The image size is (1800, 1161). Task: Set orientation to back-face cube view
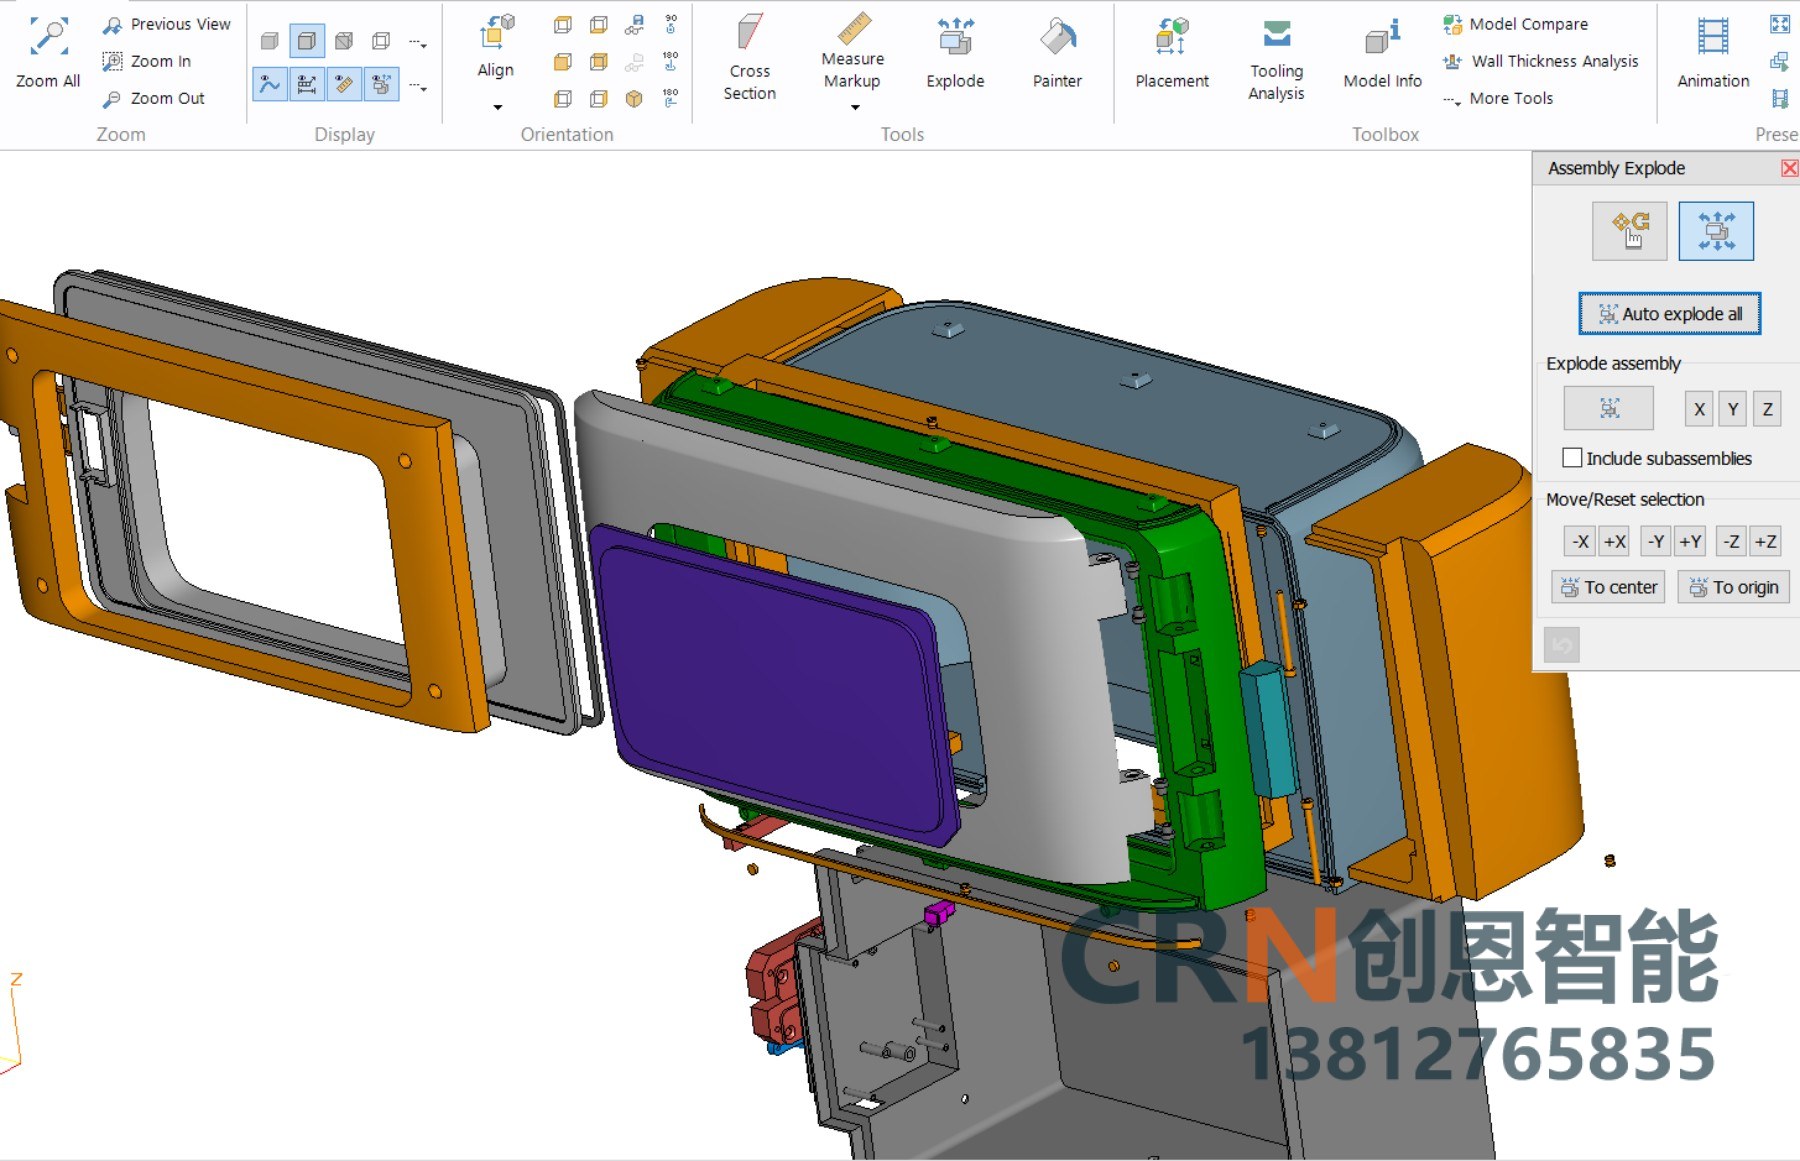click(599, 62)
